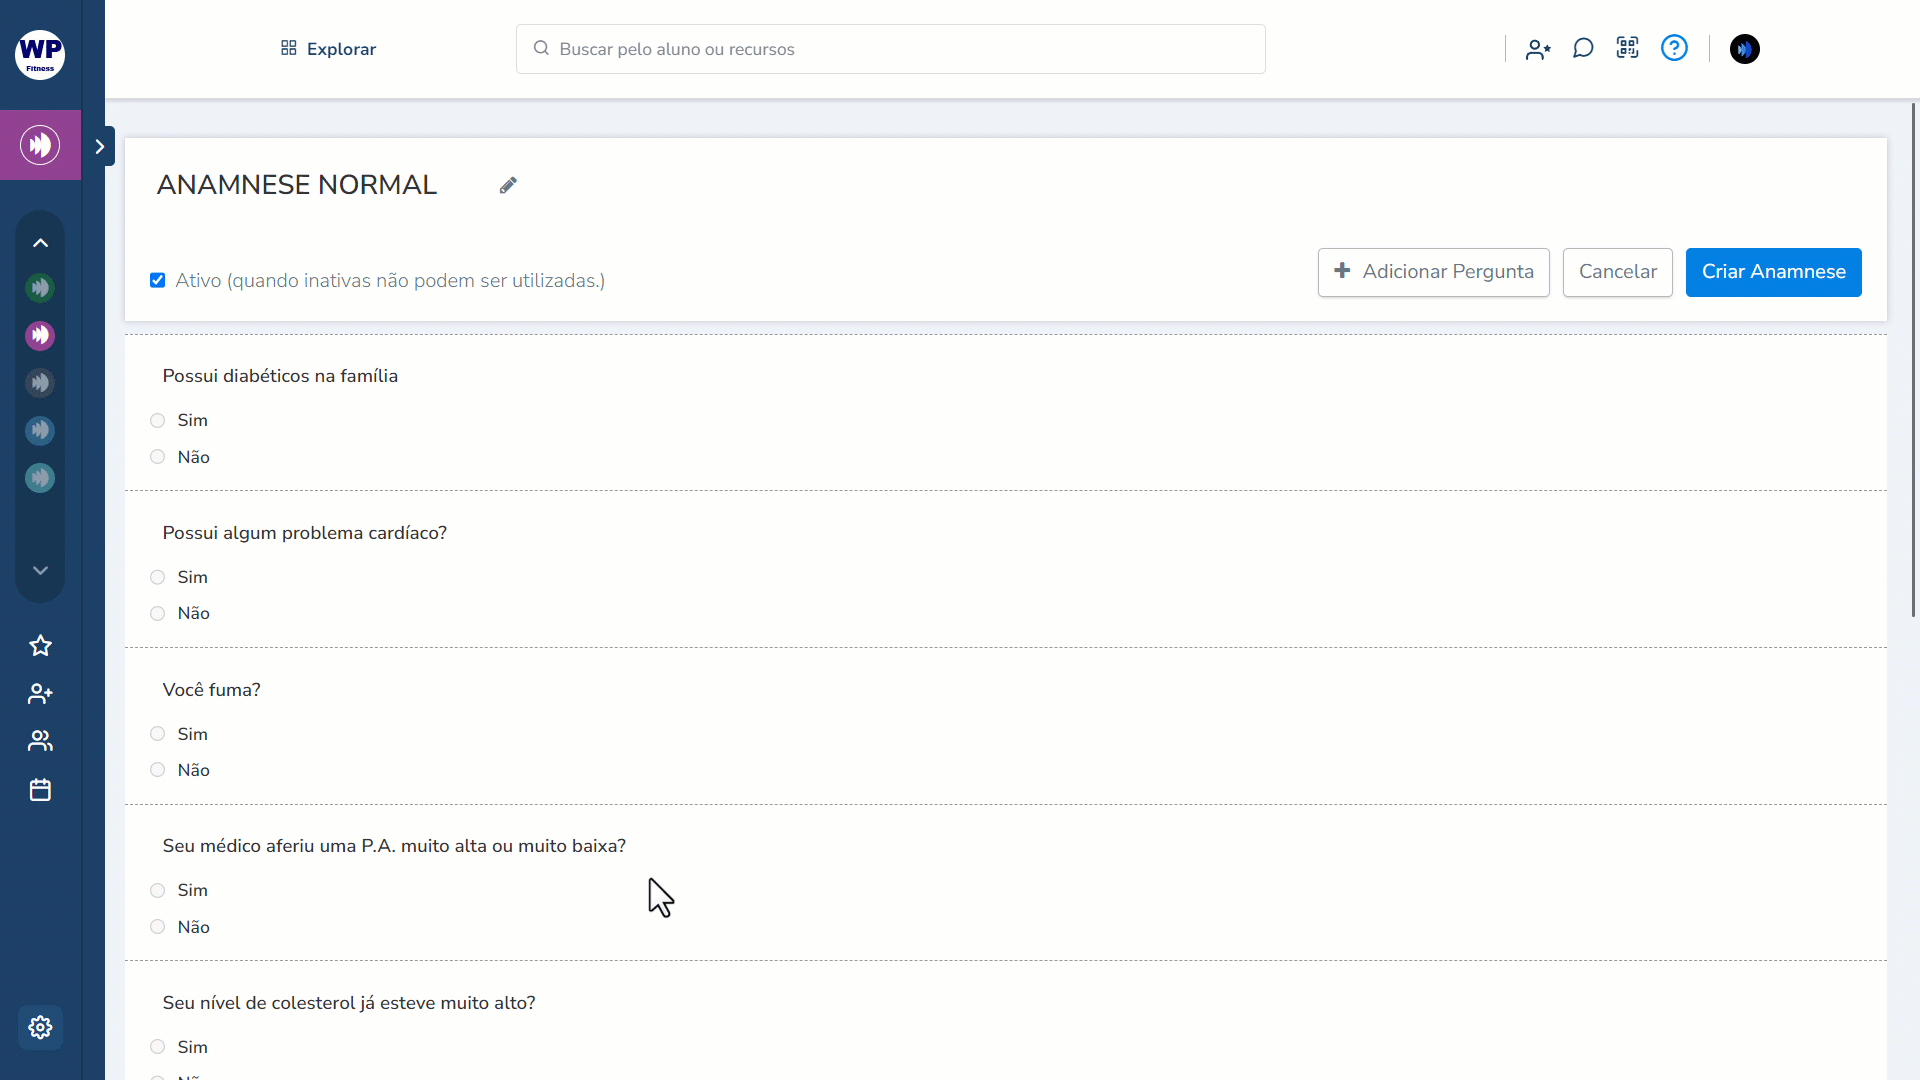The width and height of the screenshot is (1920, 1080).
Task: Open the calendar icon in sidebar
Action: click(x=40, y=790)
